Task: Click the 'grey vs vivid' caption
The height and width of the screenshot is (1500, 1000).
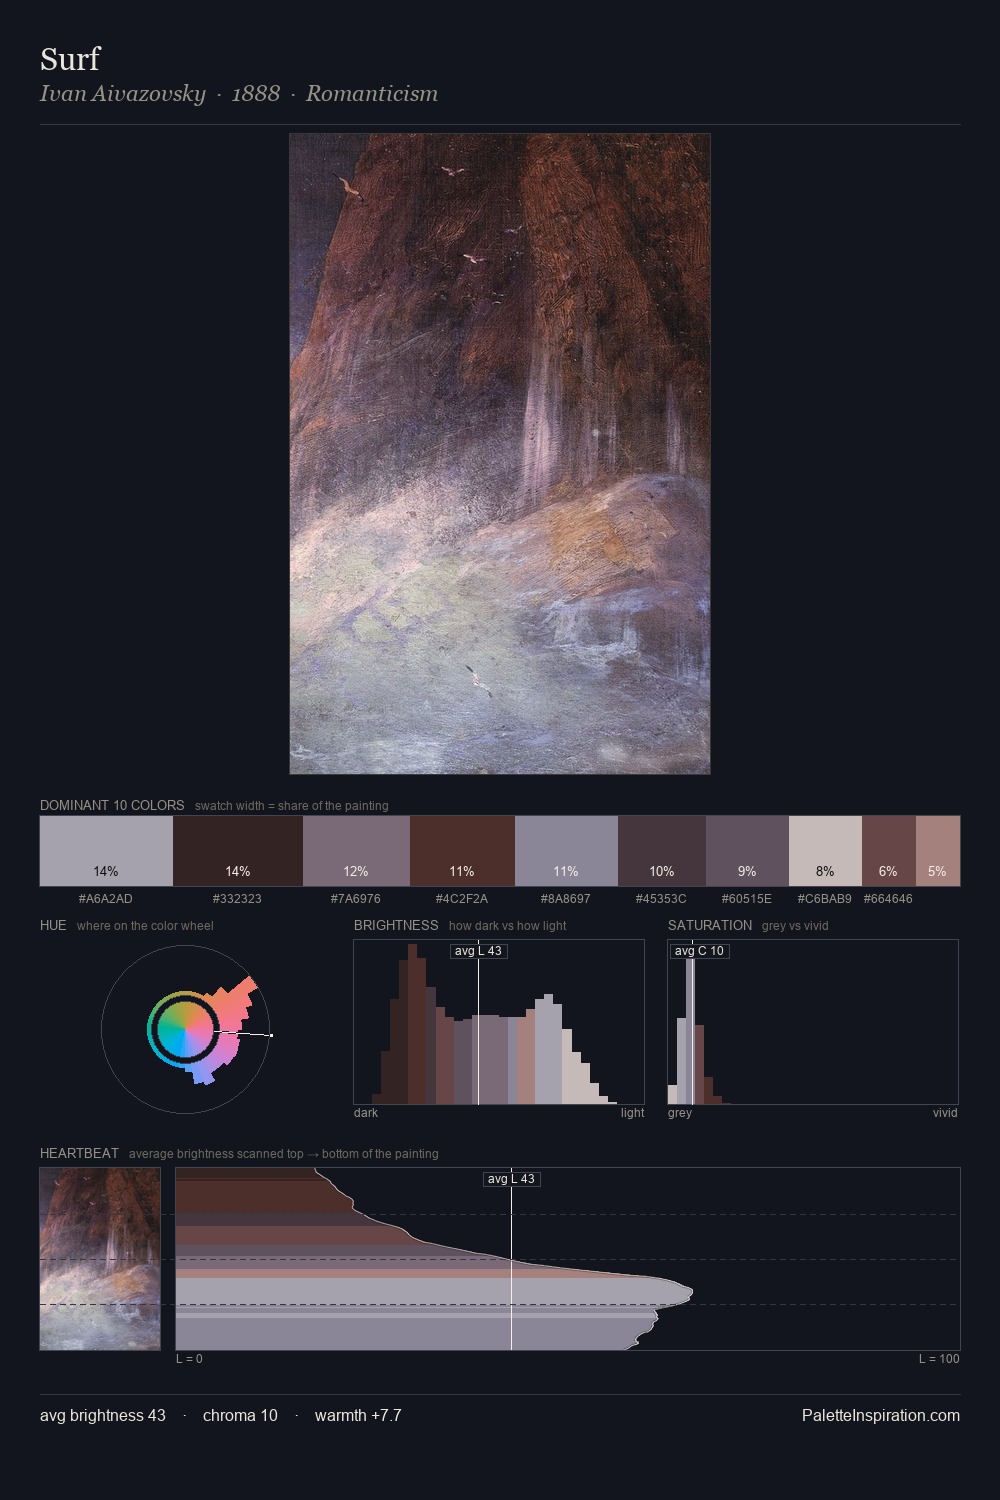Action: pyautogui.click(x=795, y=926)
